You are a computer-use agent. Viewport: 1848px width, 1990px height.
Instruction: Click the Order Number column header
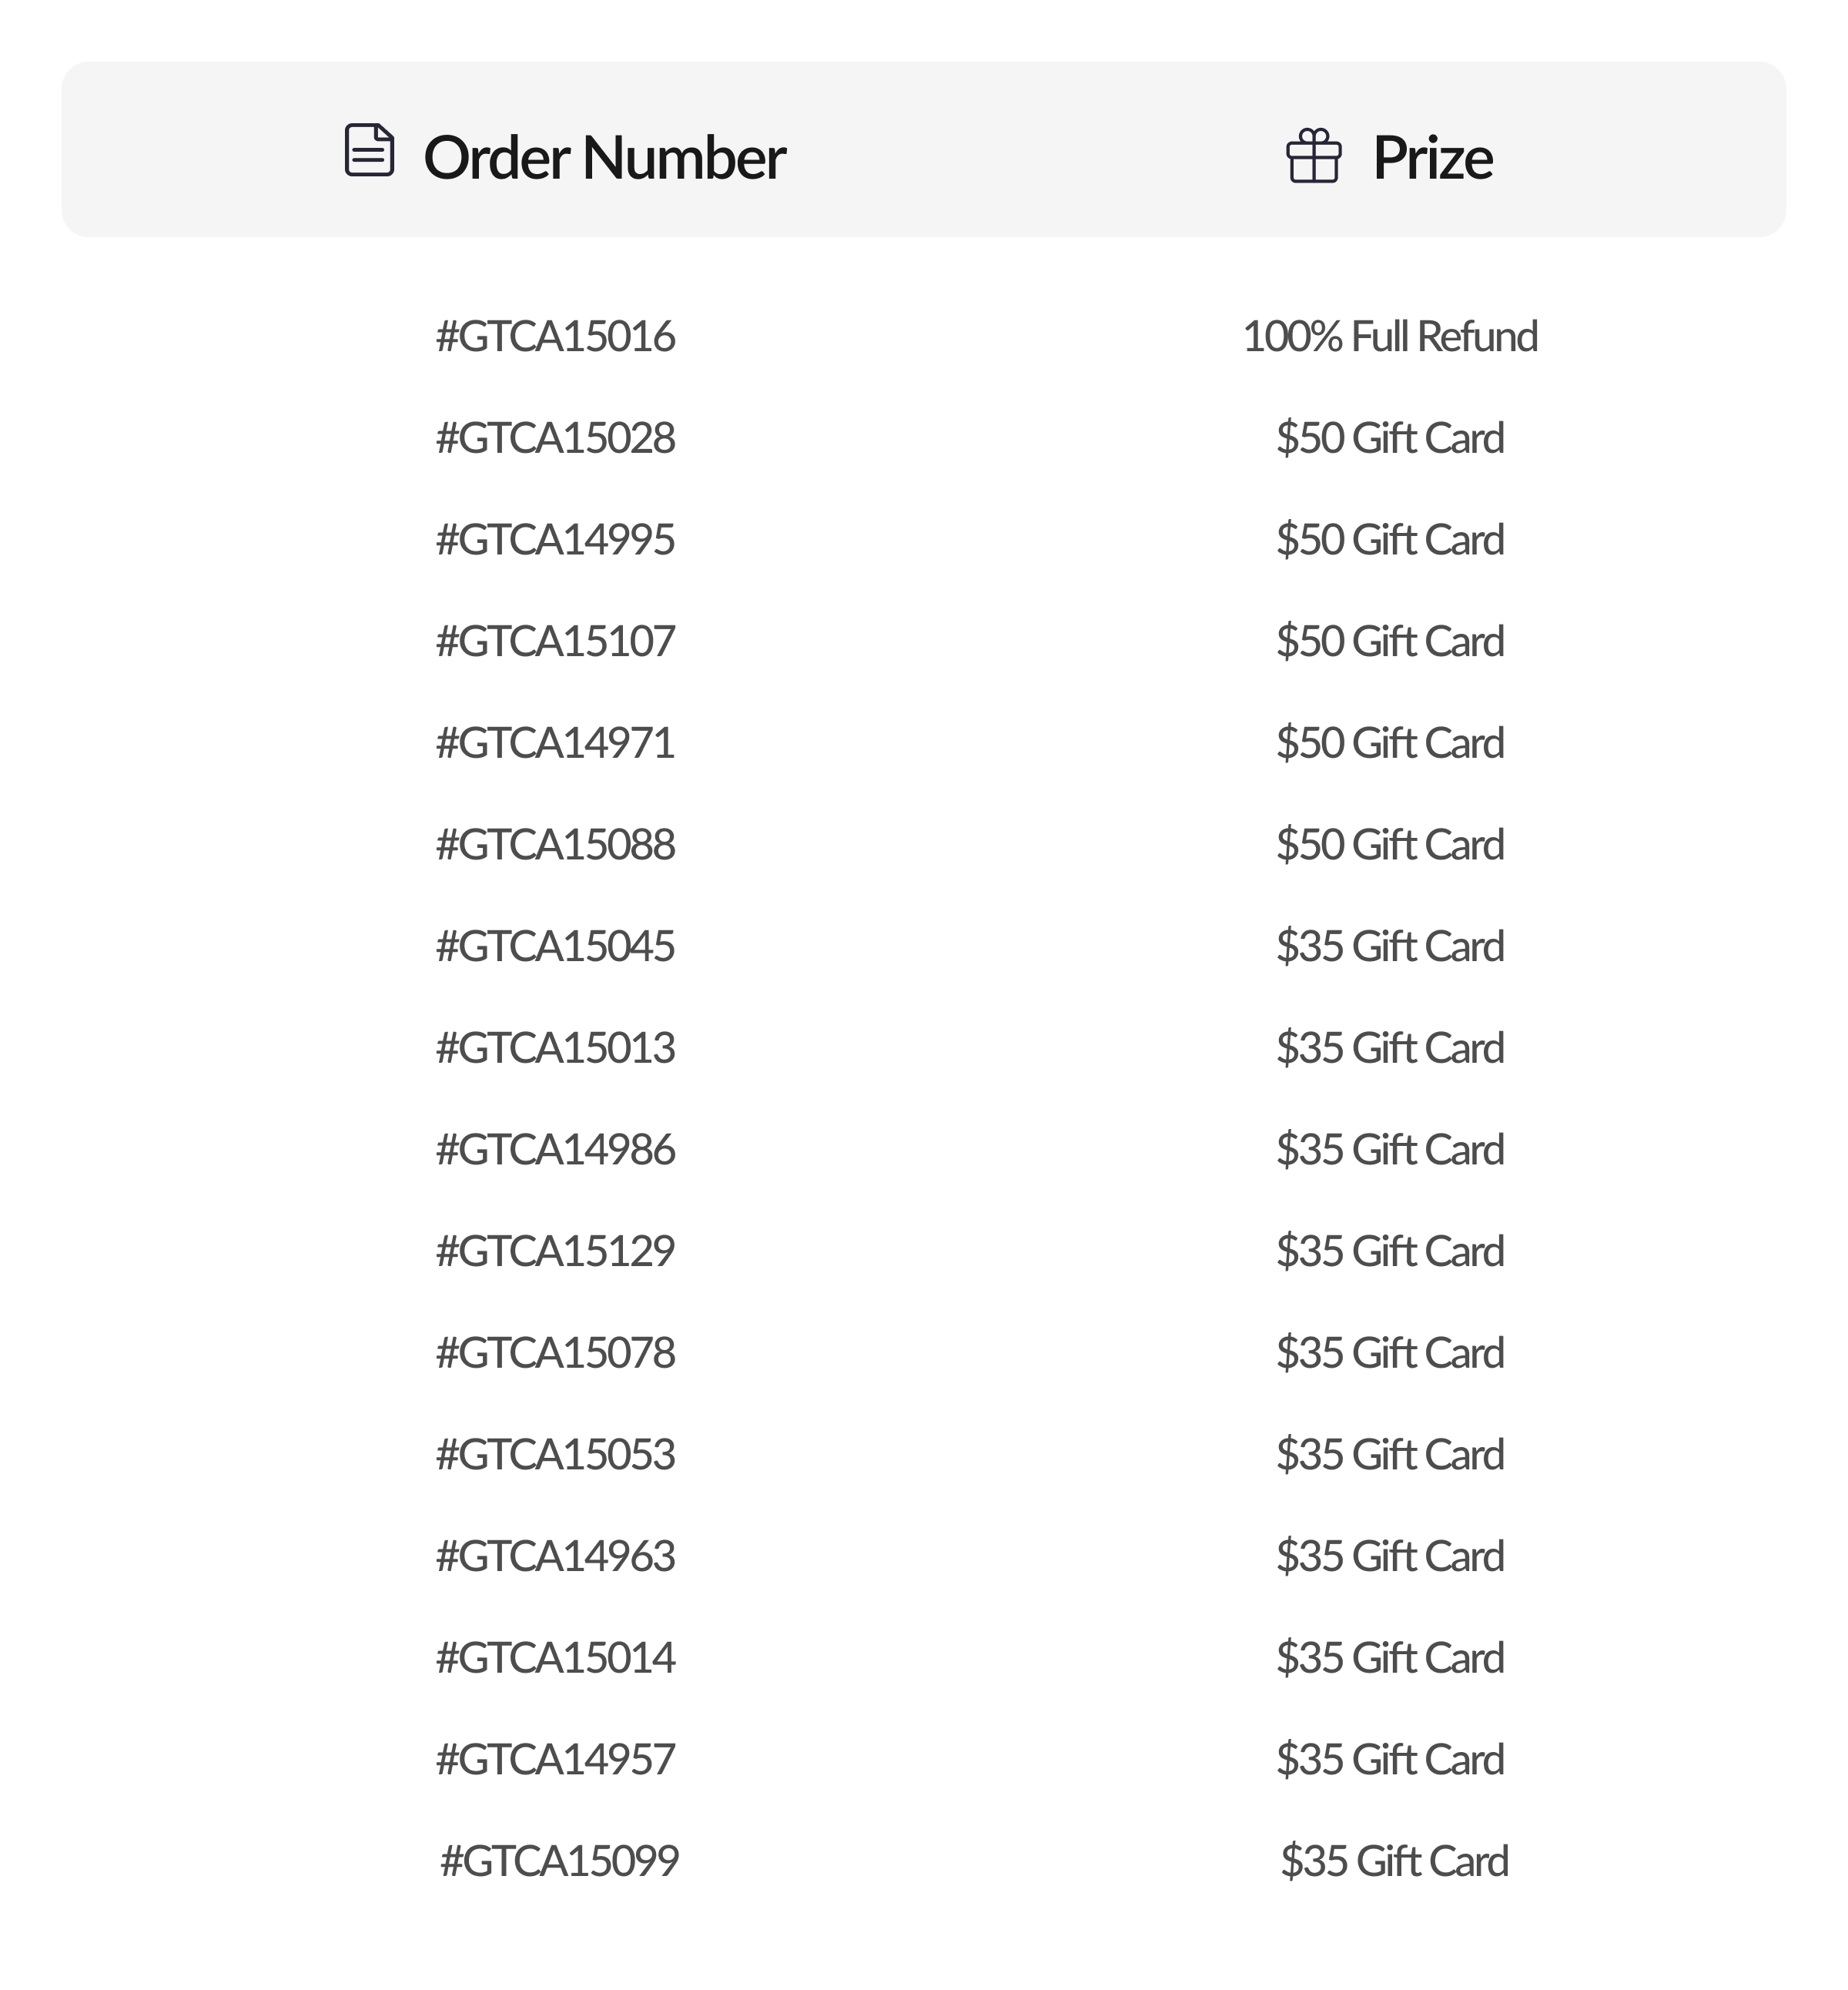point(604,158)
